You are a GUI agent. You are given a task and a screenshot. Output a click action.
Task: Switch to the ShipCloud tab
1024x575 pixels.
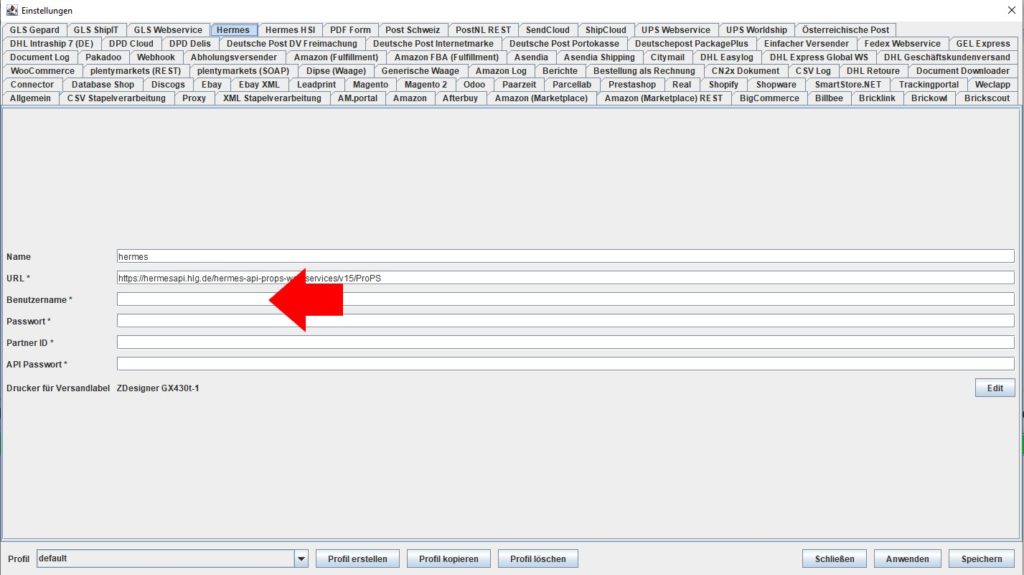(605, 30)
